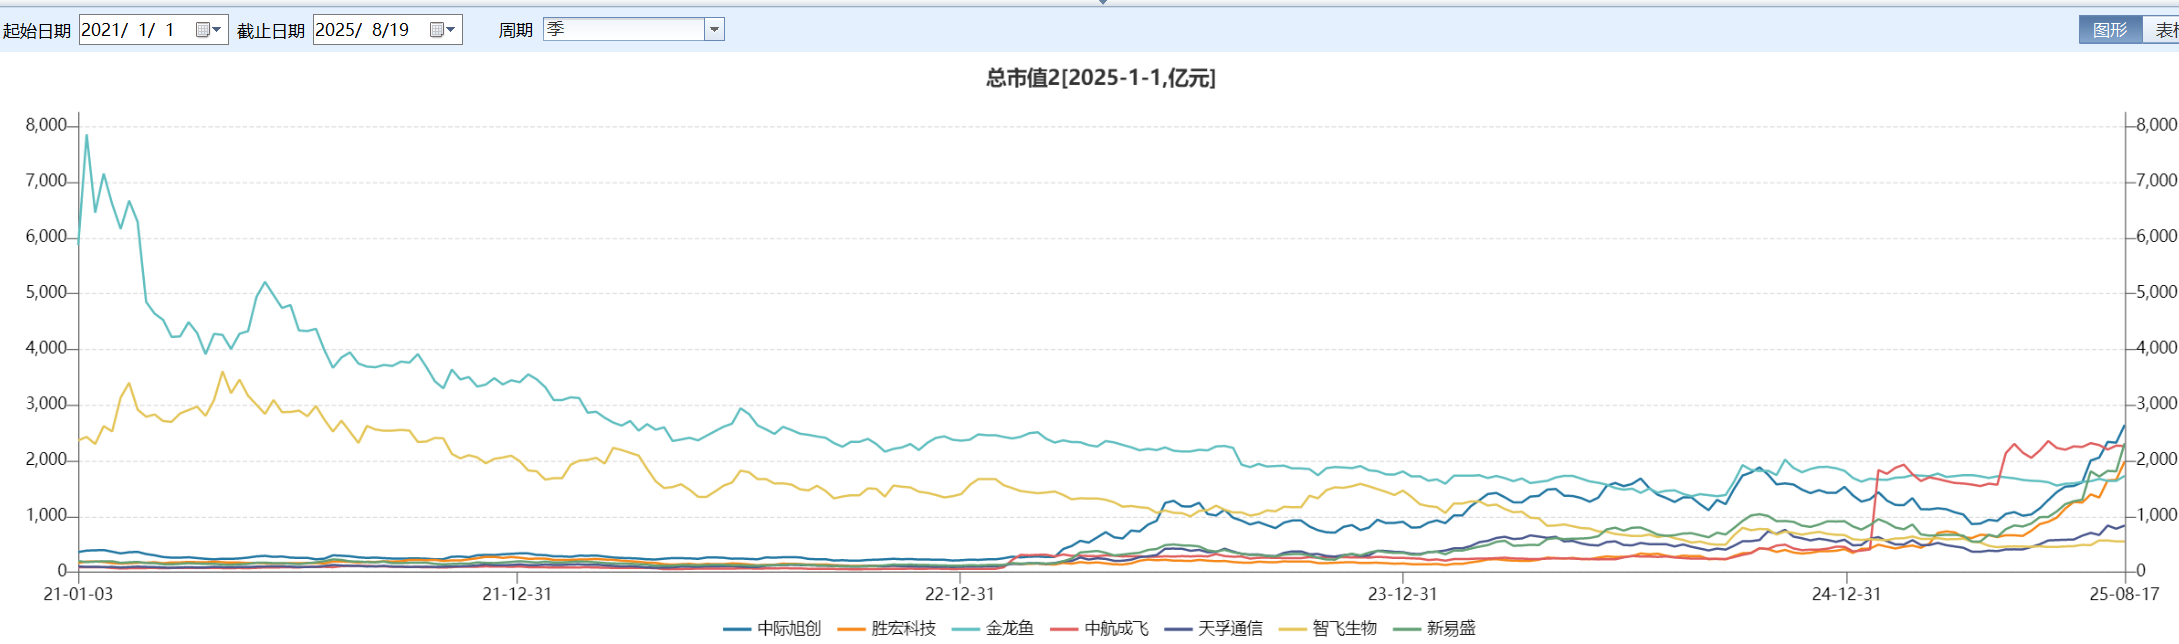The image size is (2179, 644).
Task: Toggle 胜宏科技 series in the legend
Action: click(x=903, y=628)
